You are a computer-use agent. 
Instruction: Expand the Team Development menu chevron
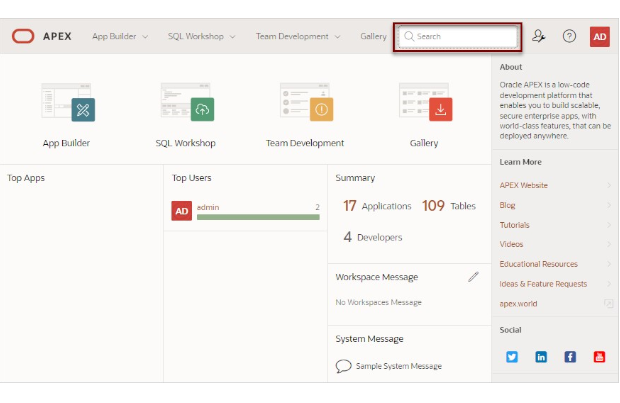pyautogui.click(x=337, y=37)
